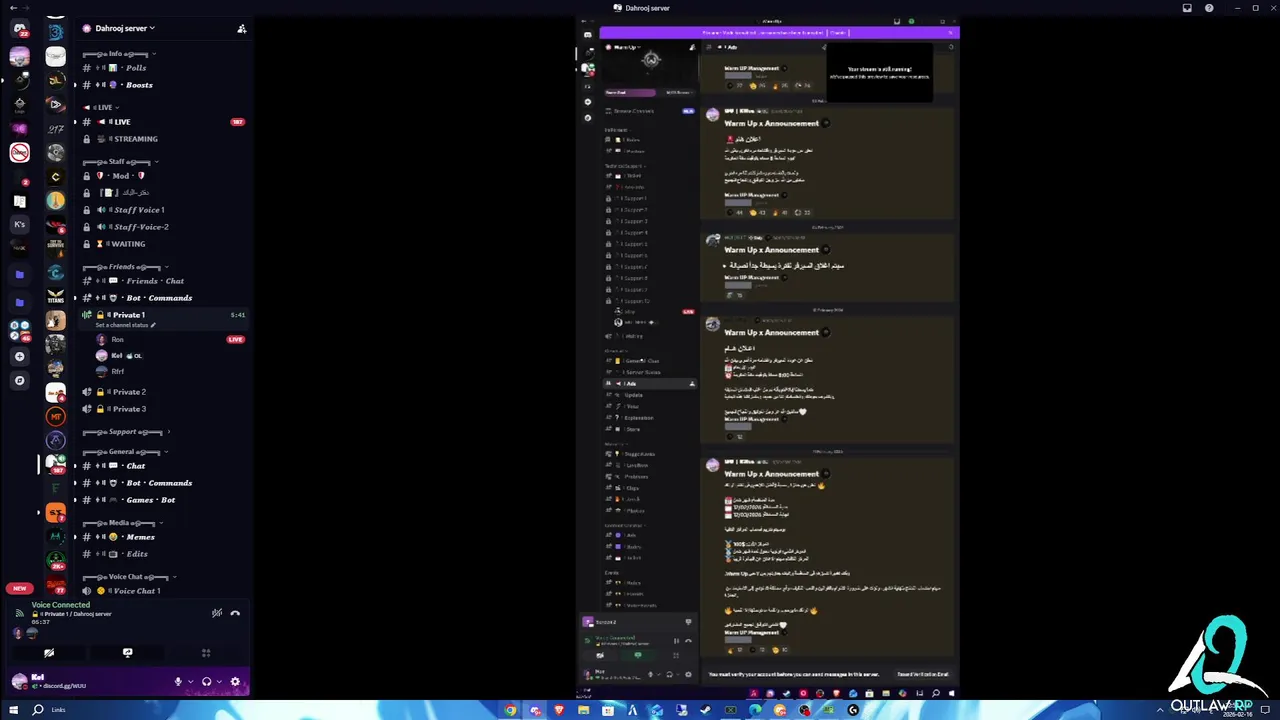Screen dimensions: 1280x720
Task: Collapse the LIVE channel category
Action: click(x=101, y=107)
